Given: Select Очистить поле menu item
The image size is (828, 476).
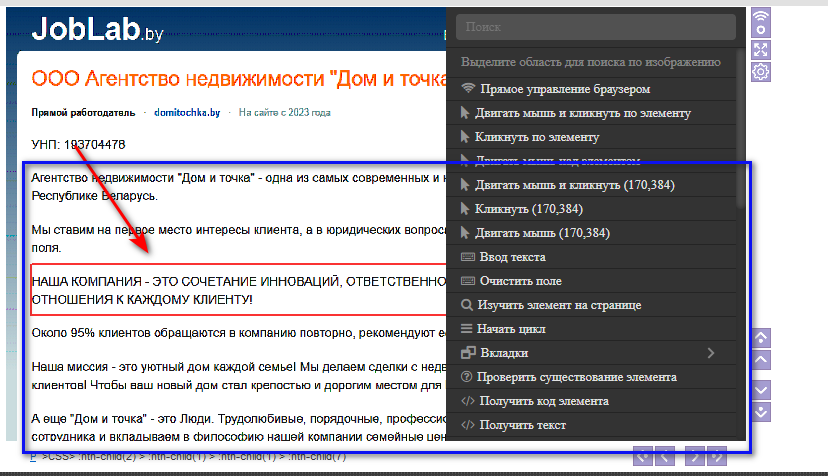Looking at the screenshot, I should (591, 281).
